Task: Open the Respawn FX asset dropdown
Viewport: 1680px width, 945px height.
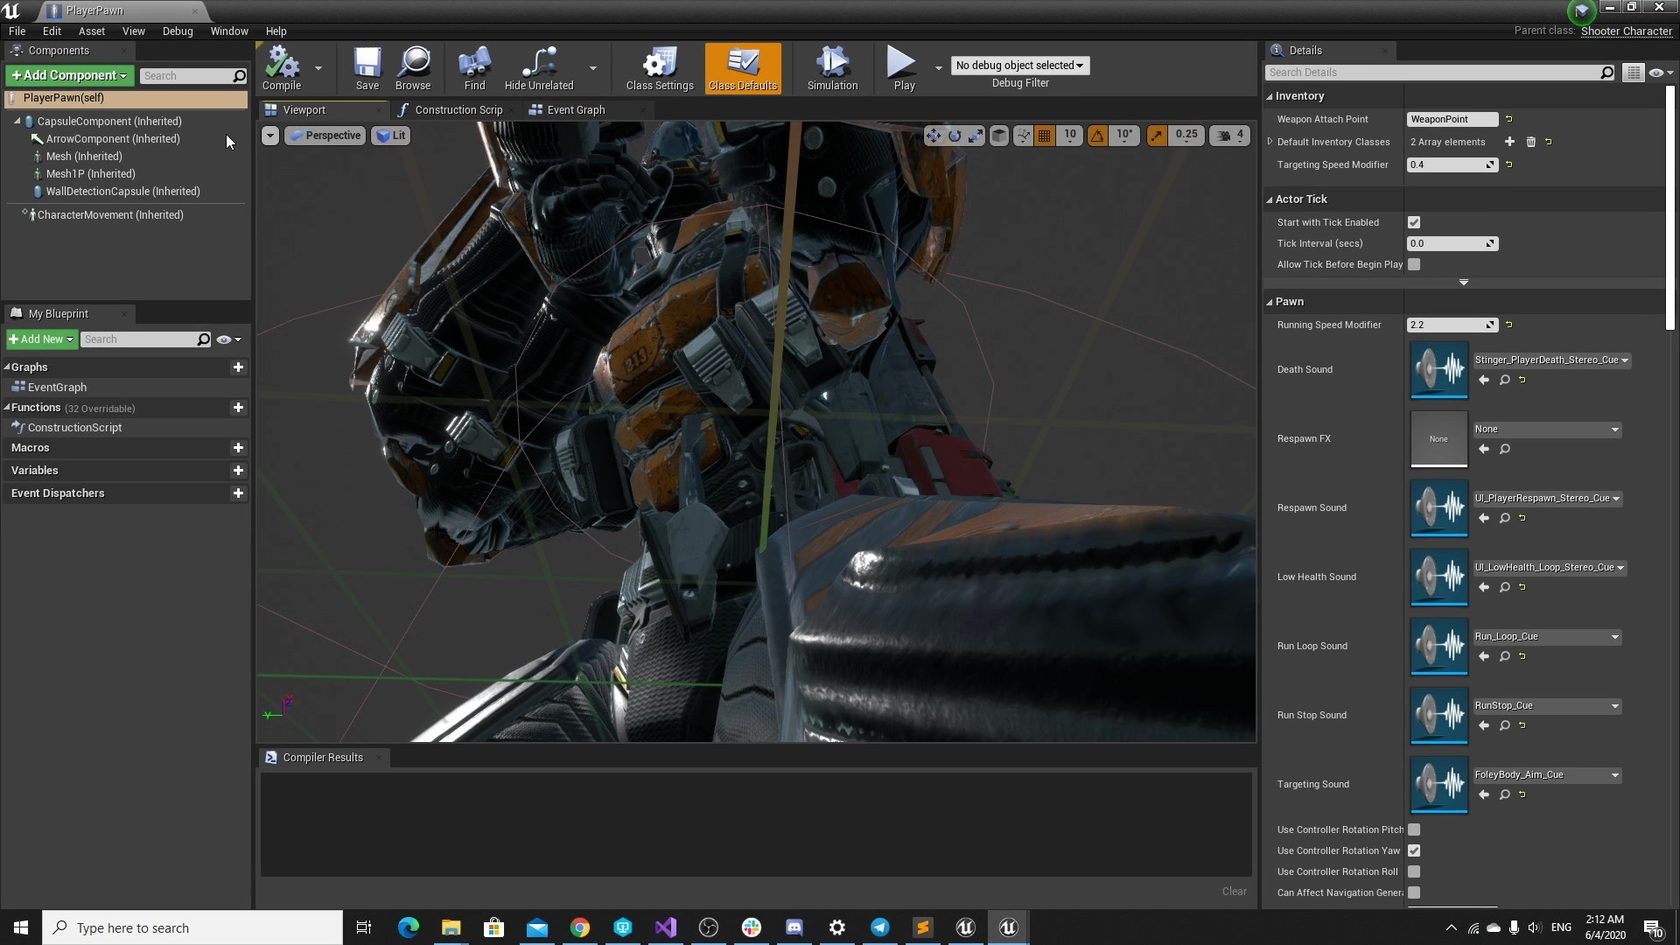Action: point(1546,429)
